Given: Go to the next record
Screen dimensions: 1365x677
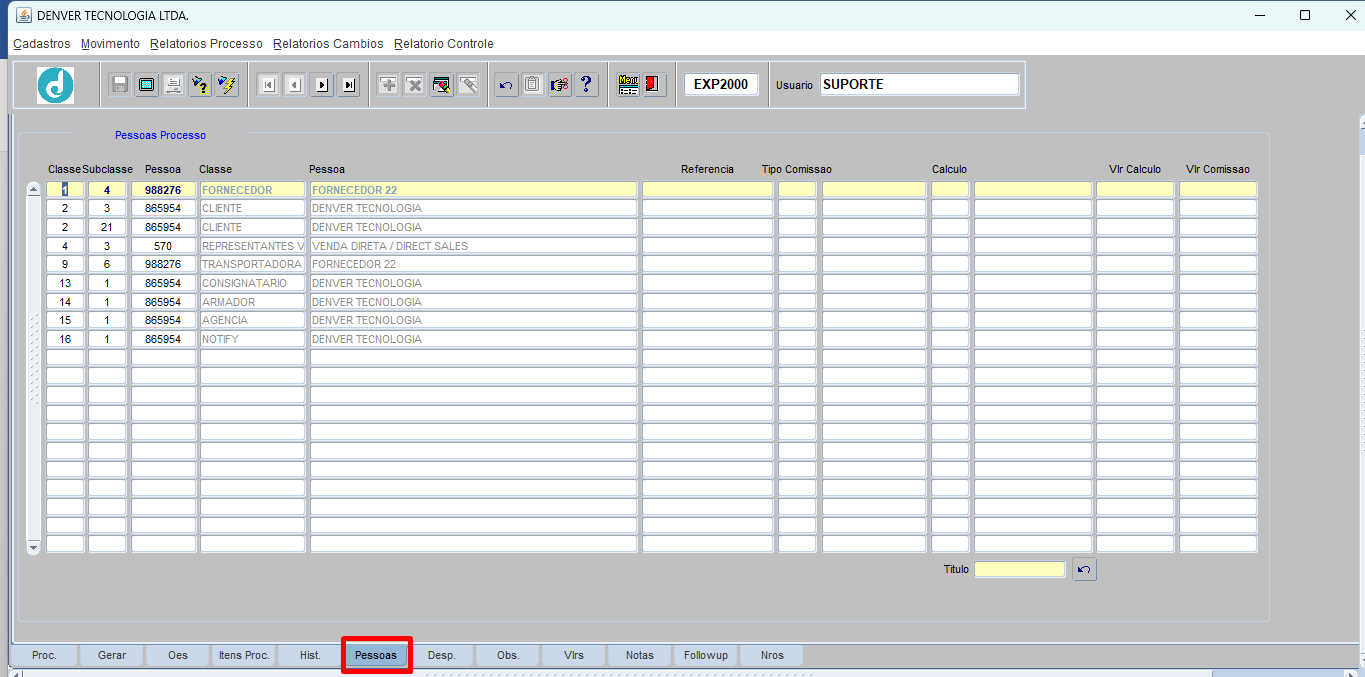Looking at the screenshot, I should (x=321, y=85).
